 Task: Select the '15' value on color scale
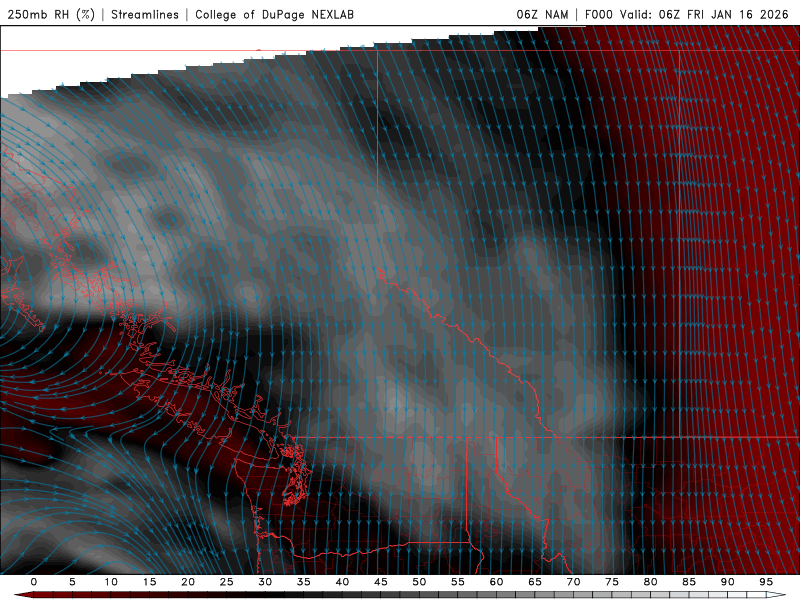149,582
